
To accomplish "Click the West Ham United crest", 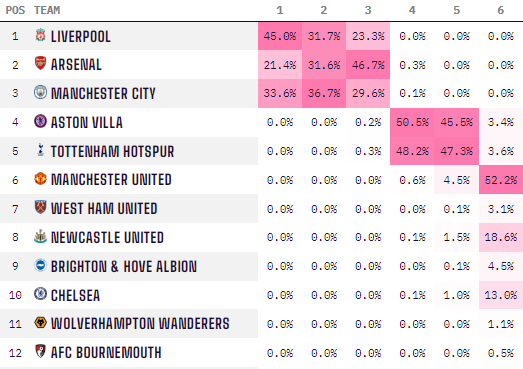I will (40, 208).
